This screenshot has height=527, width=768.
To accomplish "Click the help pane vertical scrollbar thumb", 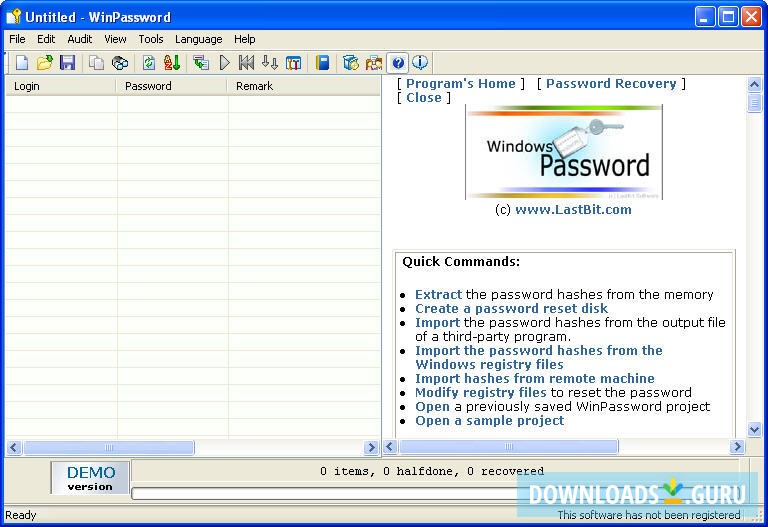I will click(754, 103).
